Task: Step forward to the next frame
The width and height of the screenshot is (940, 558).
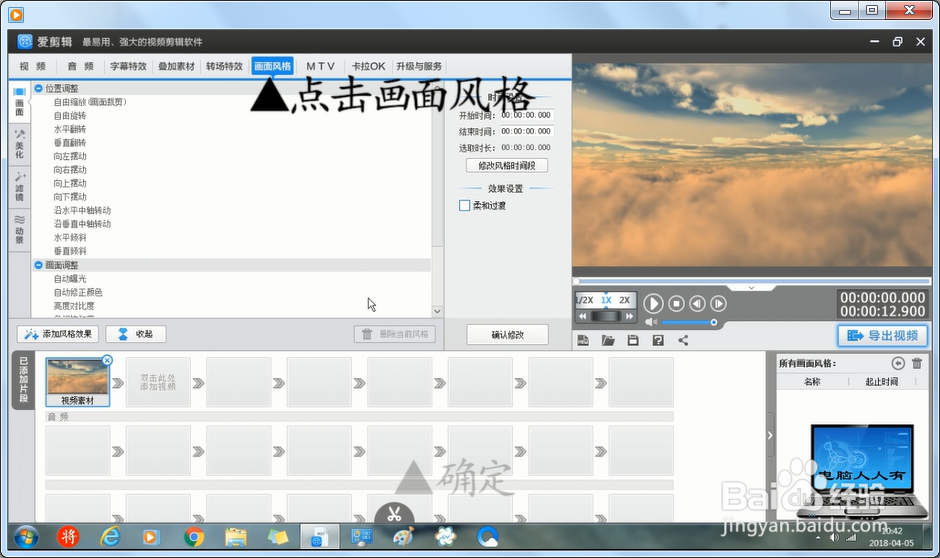Action: coord(718,304)
